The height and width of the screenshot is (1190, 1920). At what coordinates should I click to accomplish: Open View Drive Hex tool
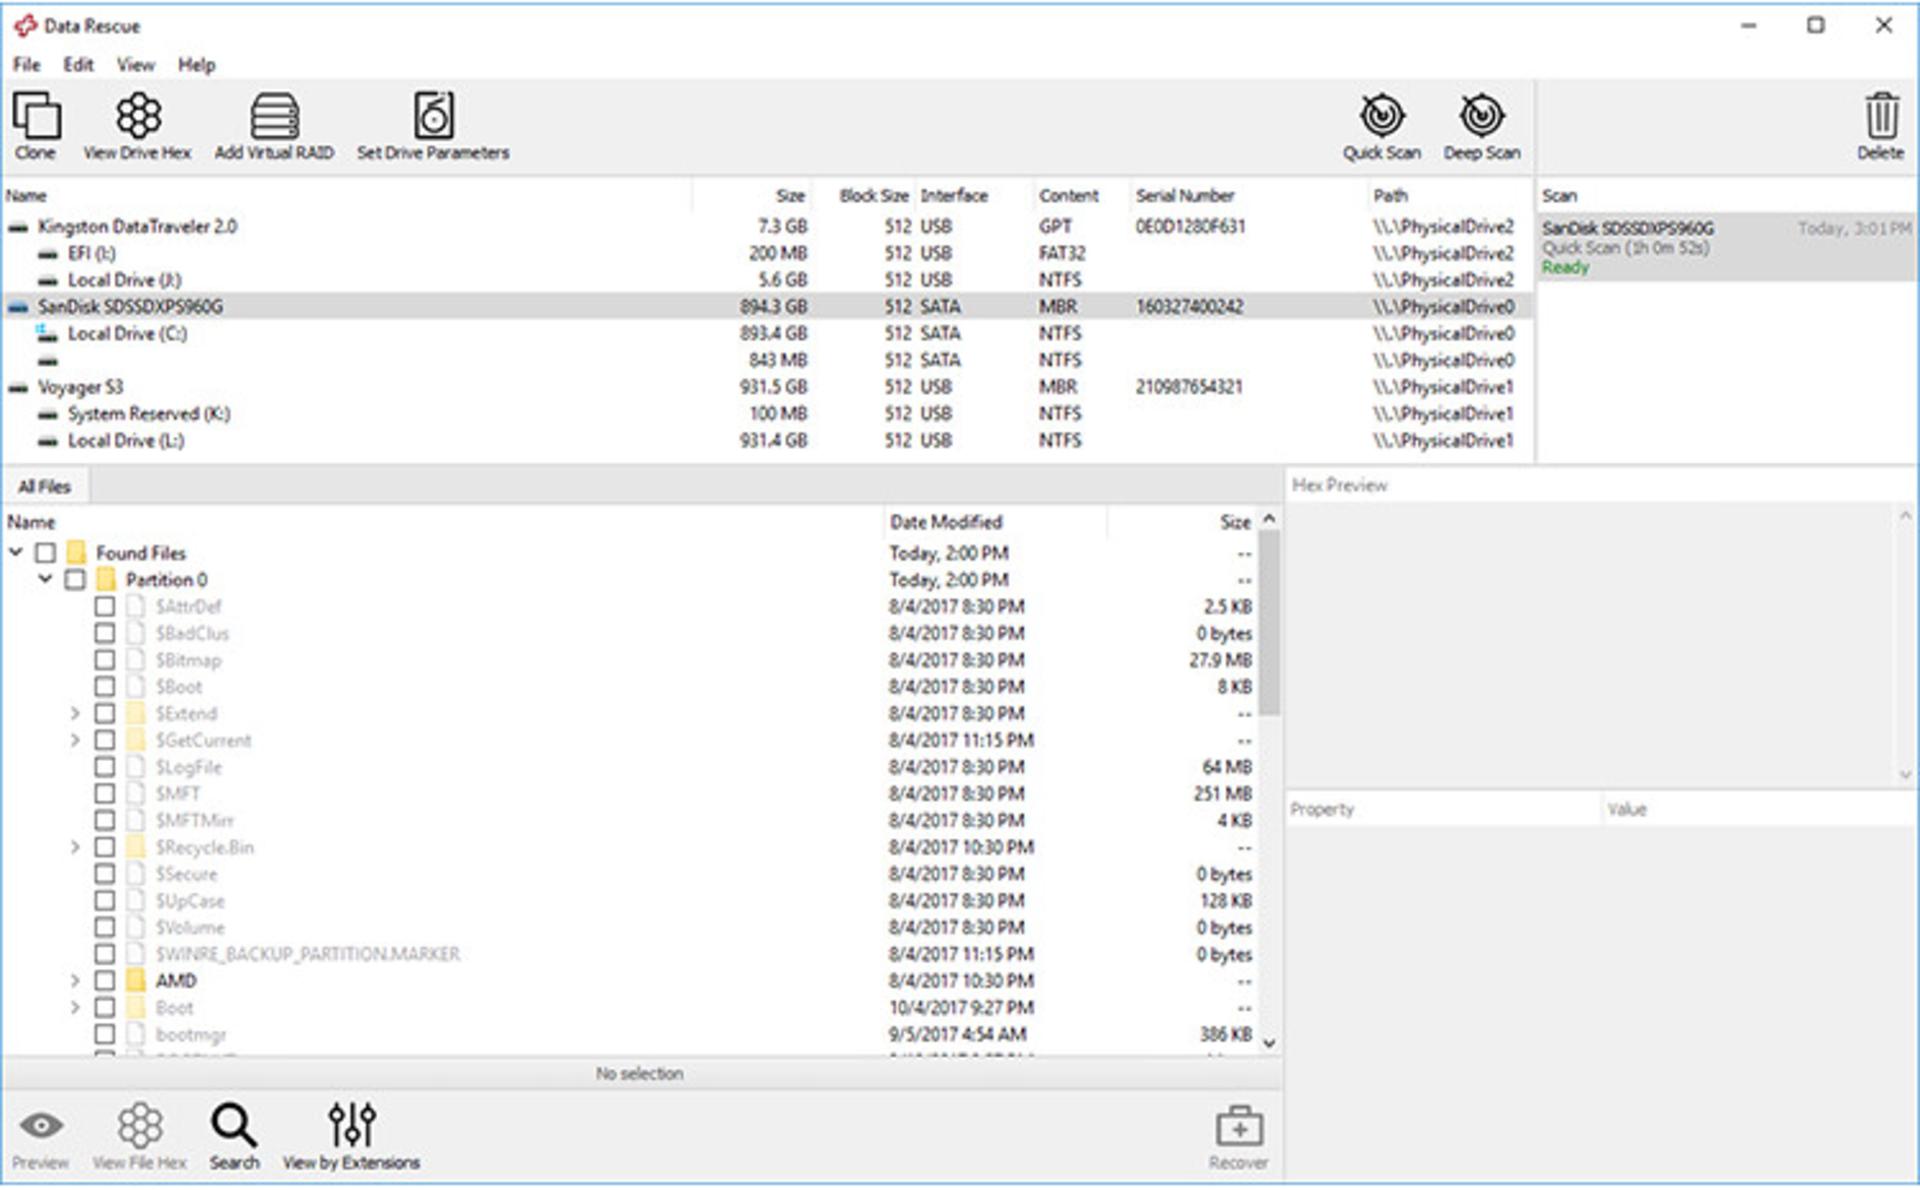point(138,116)
